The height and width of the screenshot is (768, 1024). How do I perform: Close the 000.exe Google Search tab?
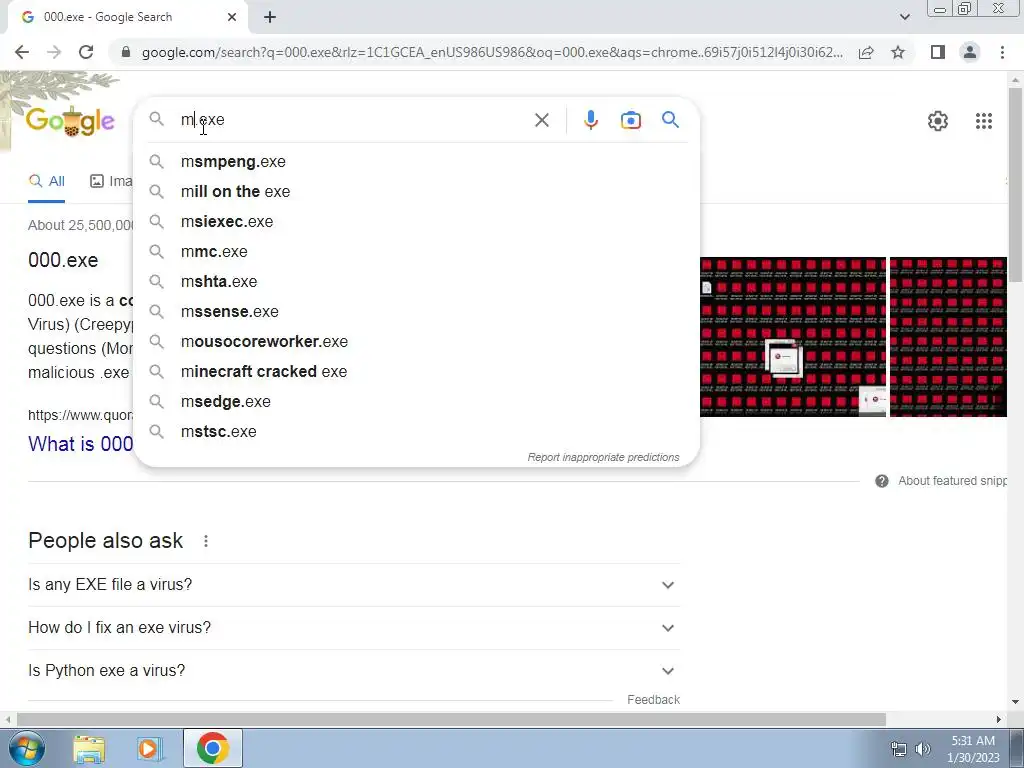pyautogui.click(x=232, y=17)
